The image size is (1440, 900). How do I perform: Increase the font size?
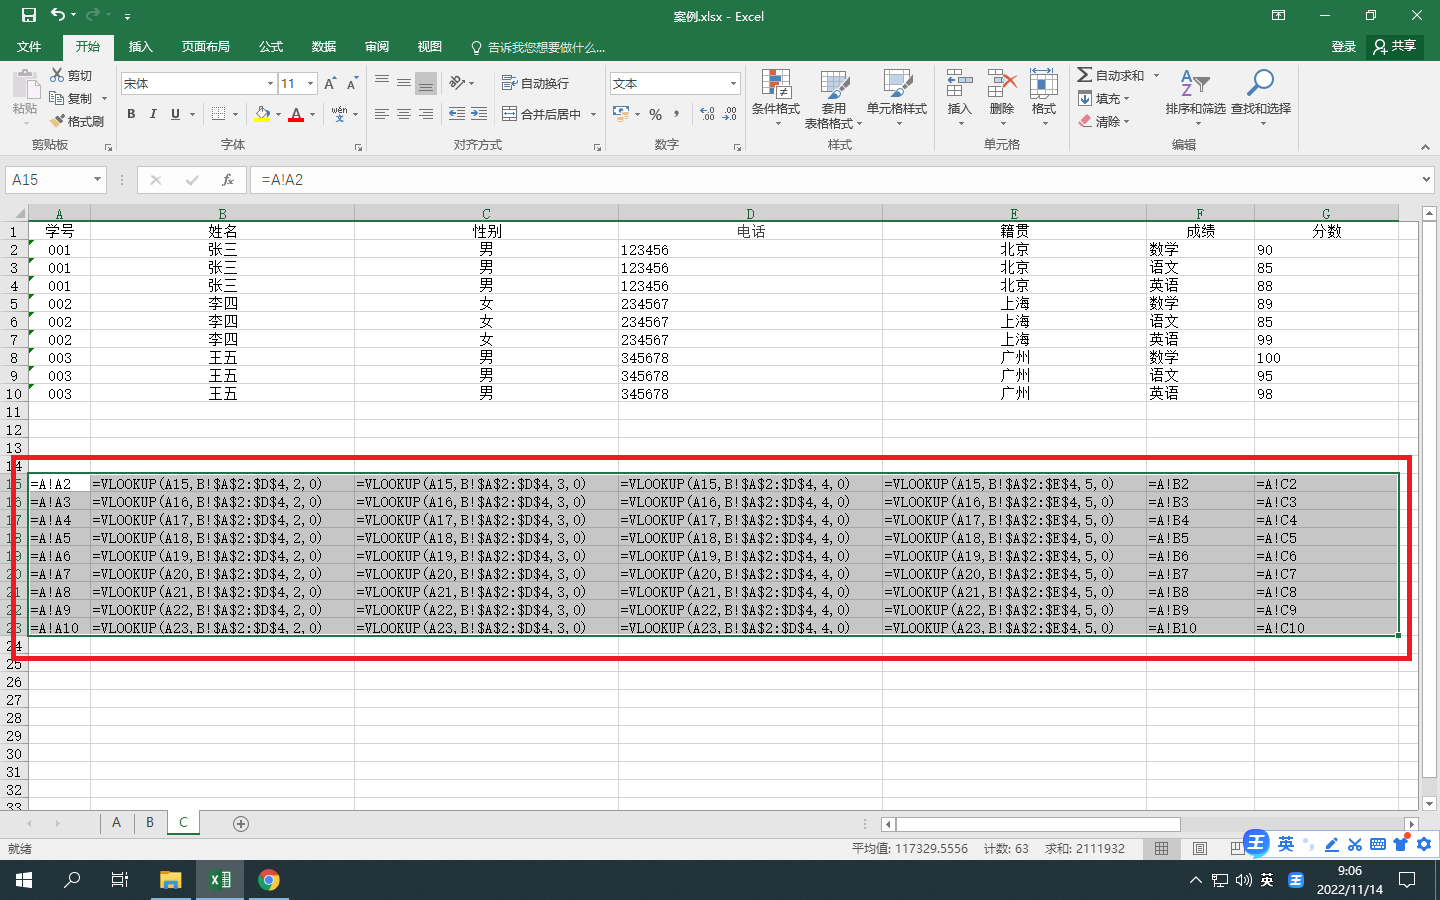(x=330, y=84)
